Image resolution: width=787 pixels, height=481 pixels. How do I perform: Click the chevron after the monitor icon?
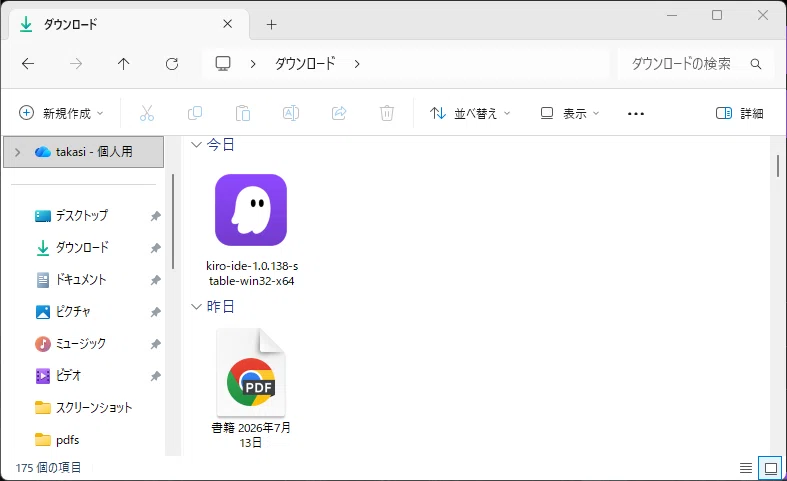[253, 64]
